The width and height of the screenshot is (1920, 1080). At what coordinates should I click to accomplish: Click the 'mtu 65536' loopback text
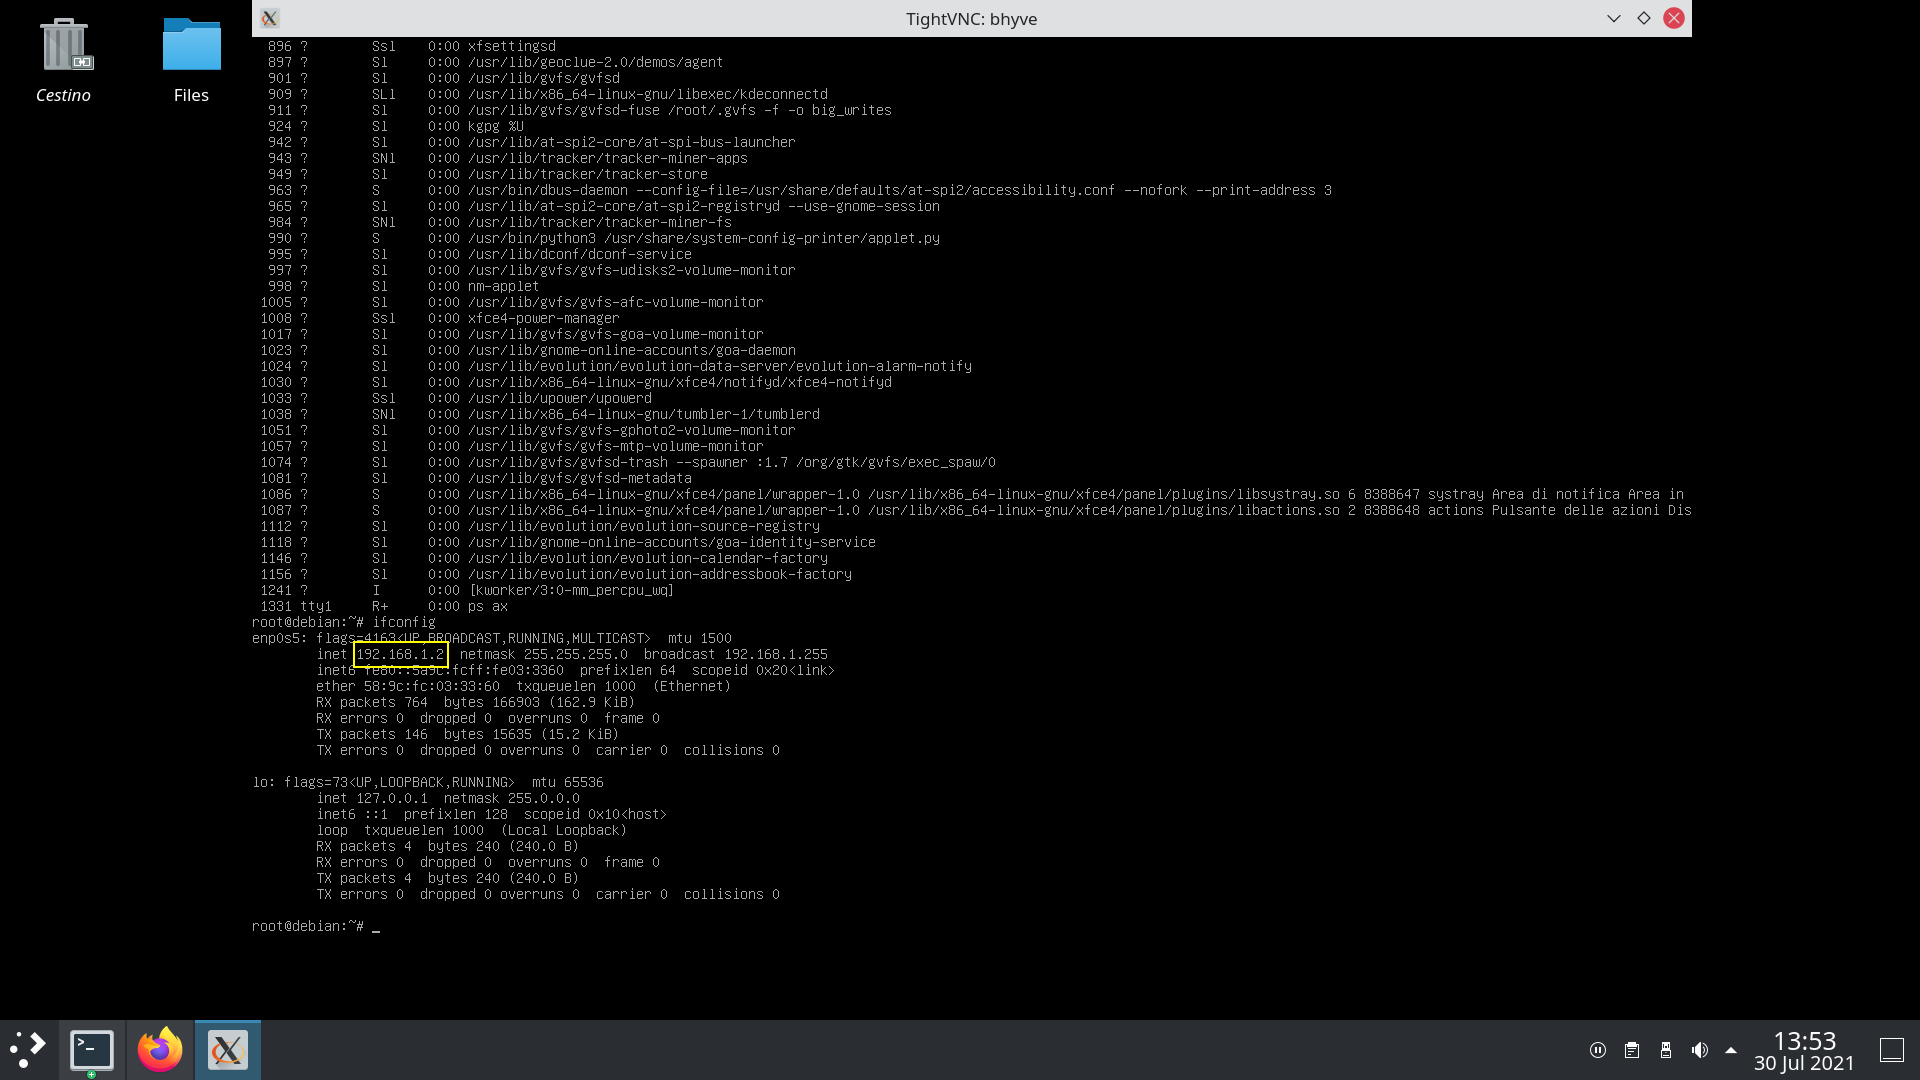click(x=568, y=782)
